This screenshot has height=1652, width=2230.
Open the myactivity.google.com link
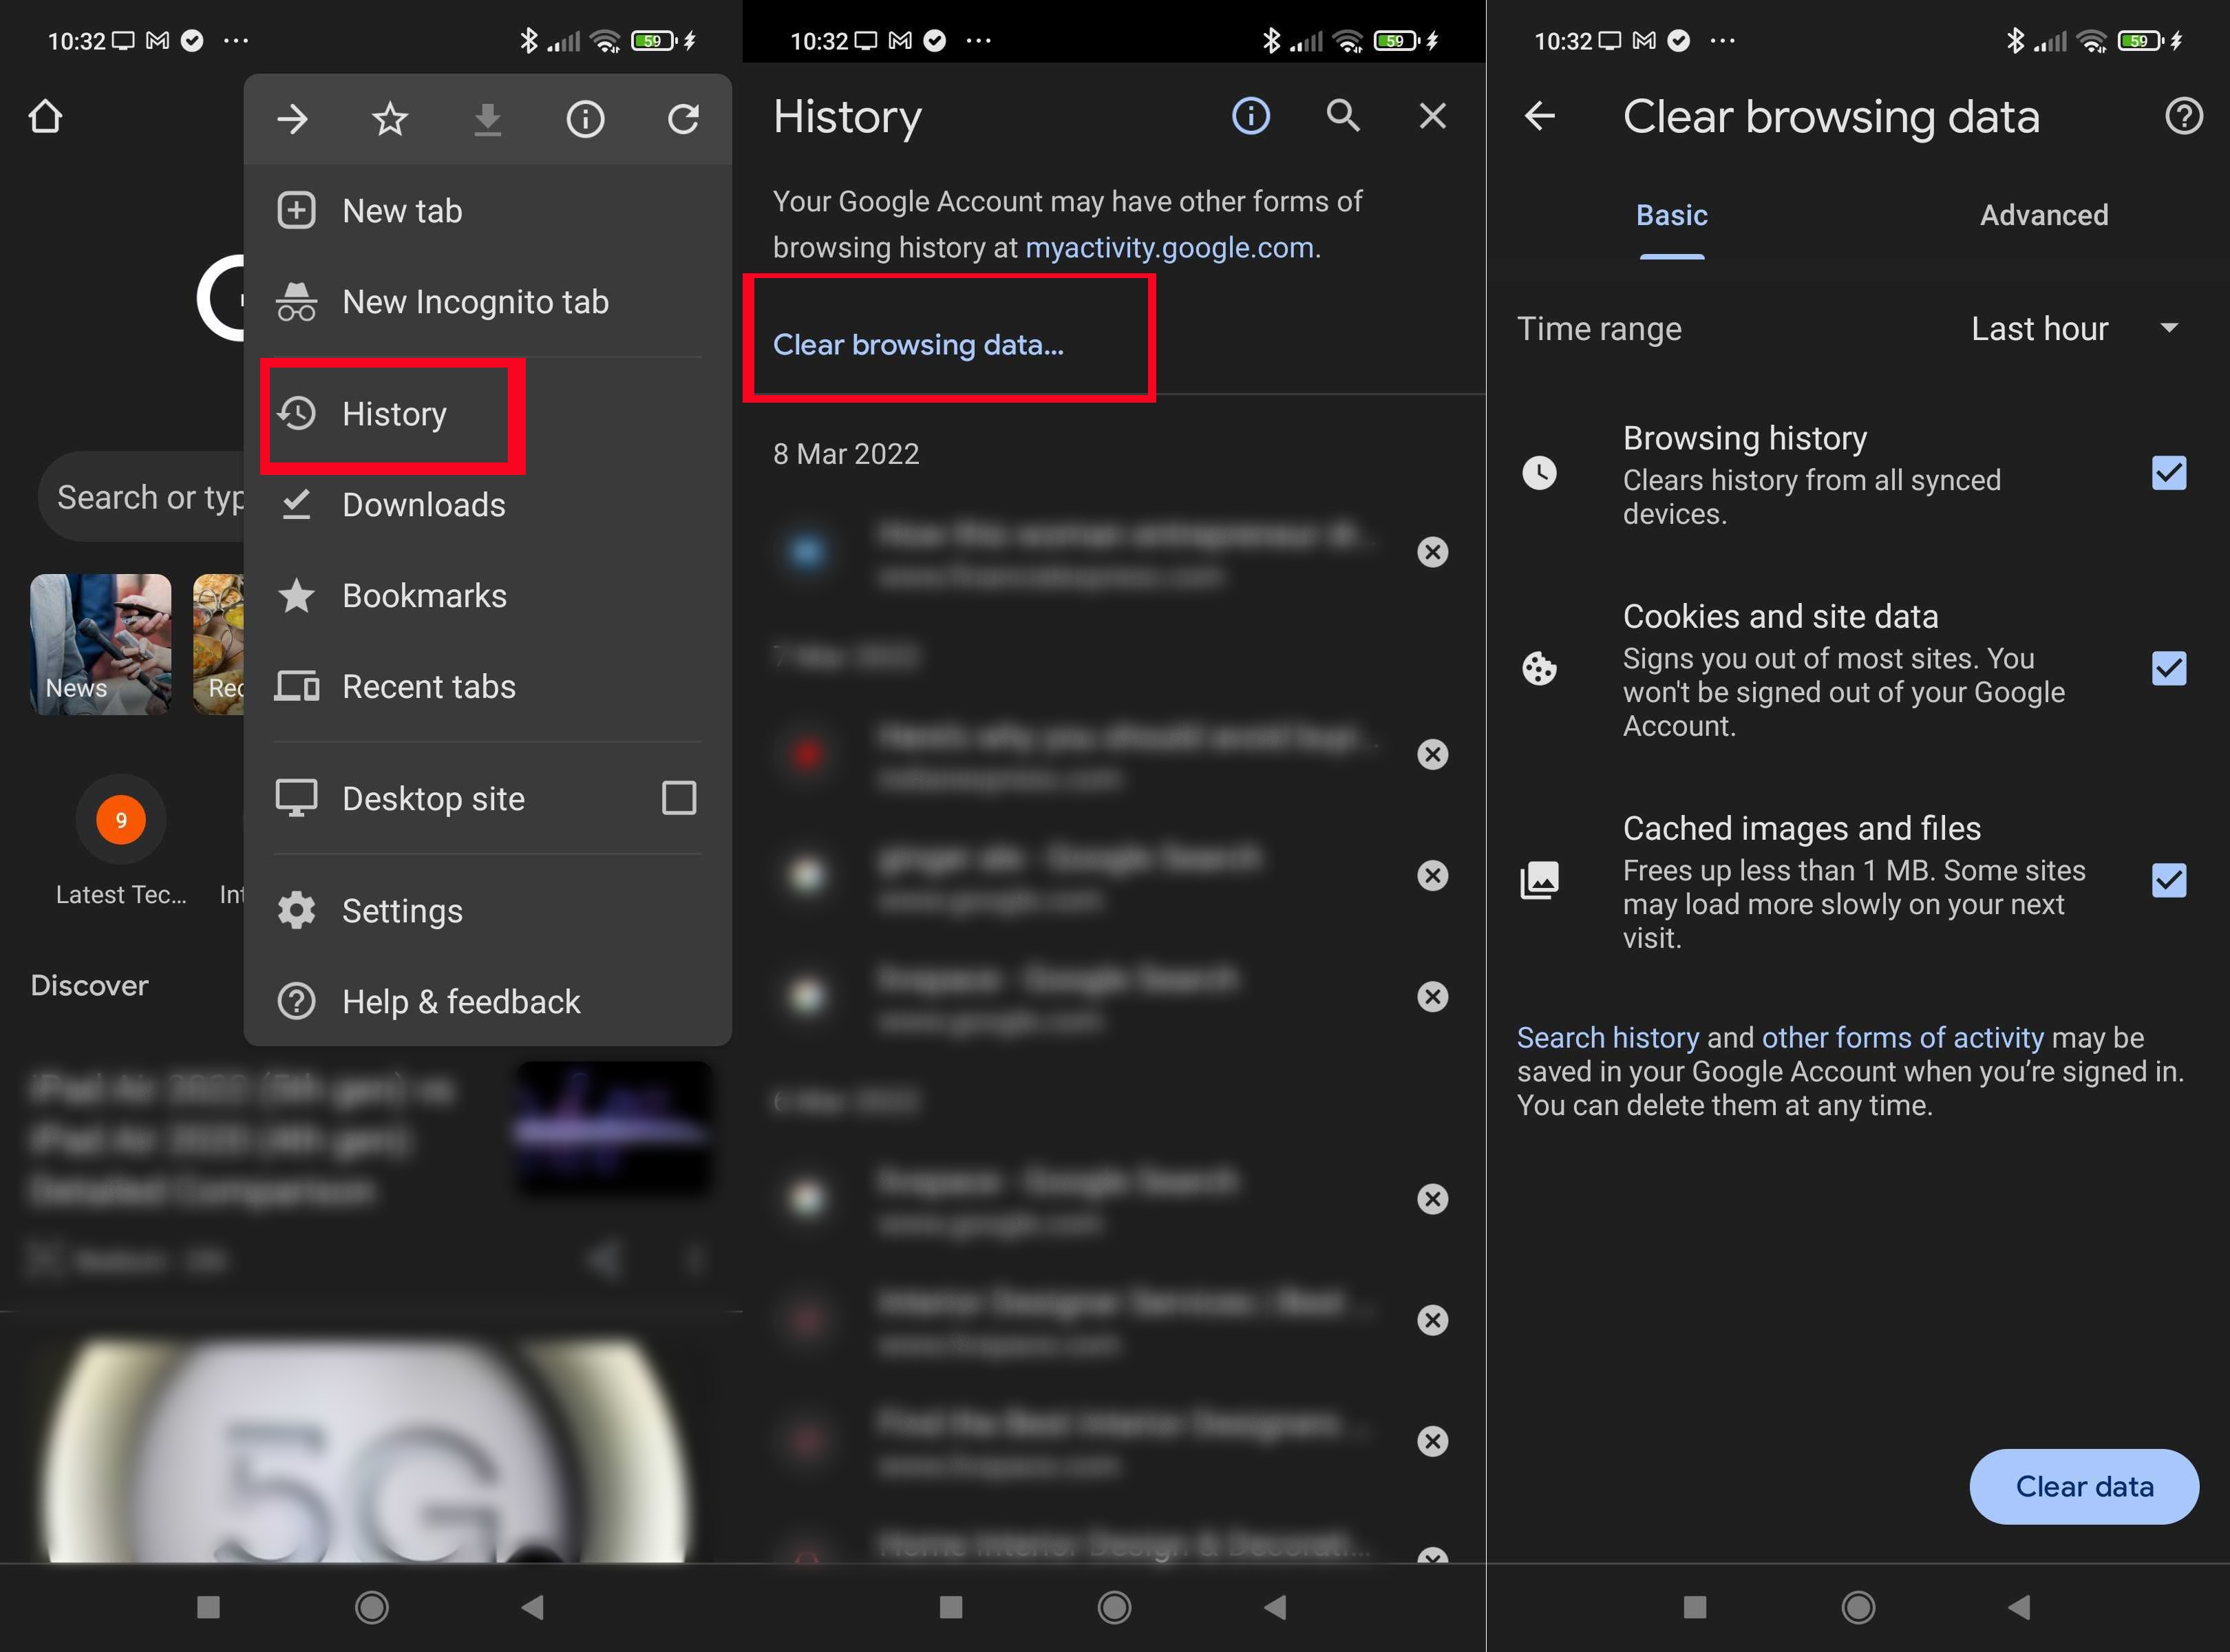click(x=1170, y=247)
